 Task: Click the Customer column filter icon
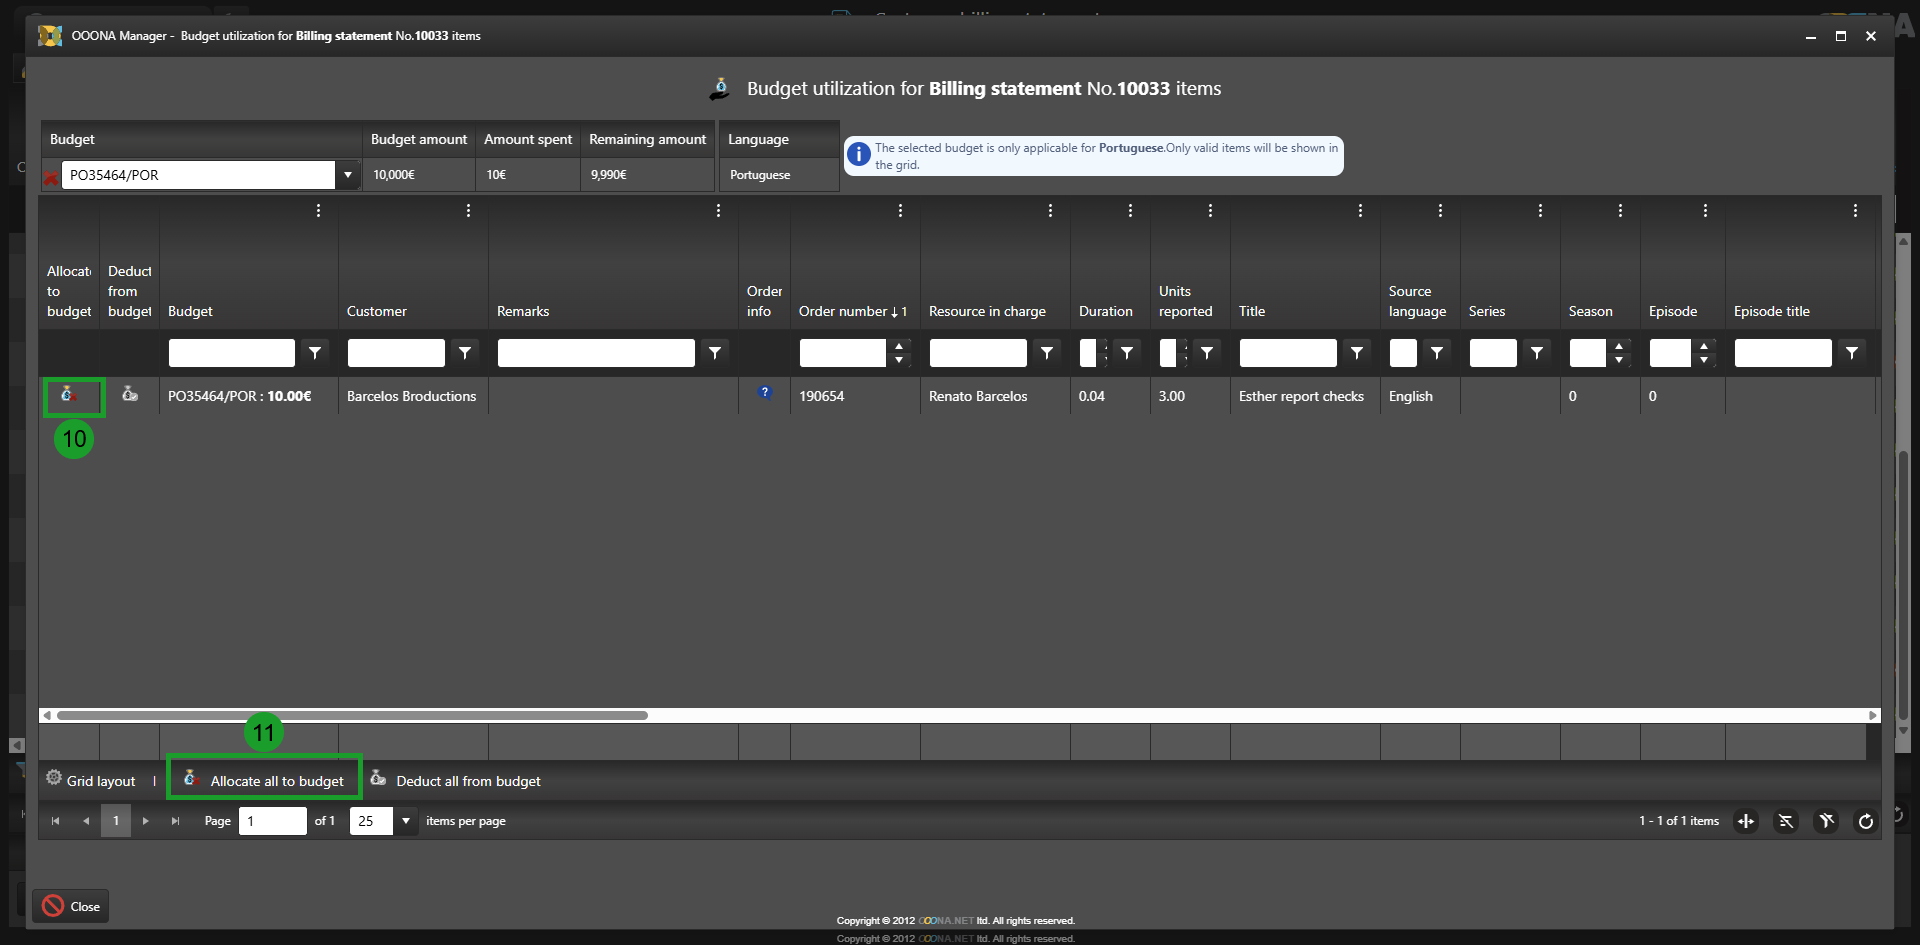pos(465,352)
